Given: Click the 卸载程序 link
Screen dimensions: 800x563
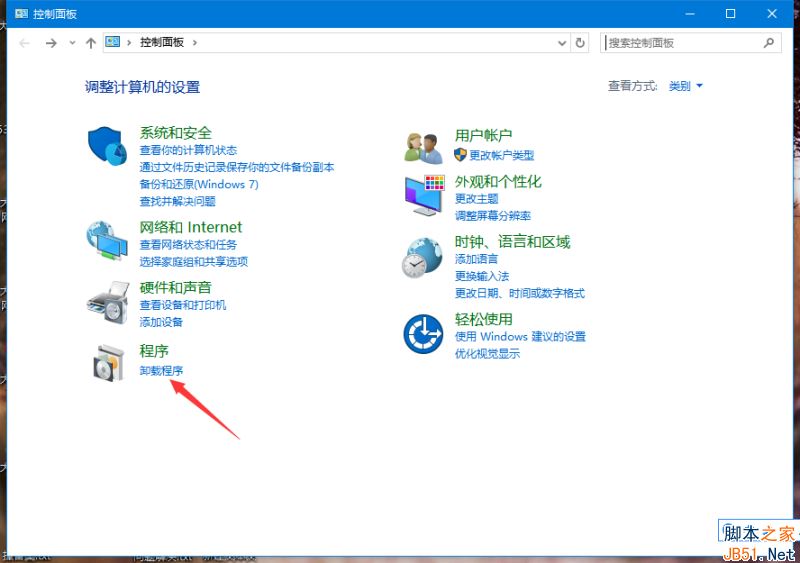Looking at the screenshot, I should click(x=161, y=371).
